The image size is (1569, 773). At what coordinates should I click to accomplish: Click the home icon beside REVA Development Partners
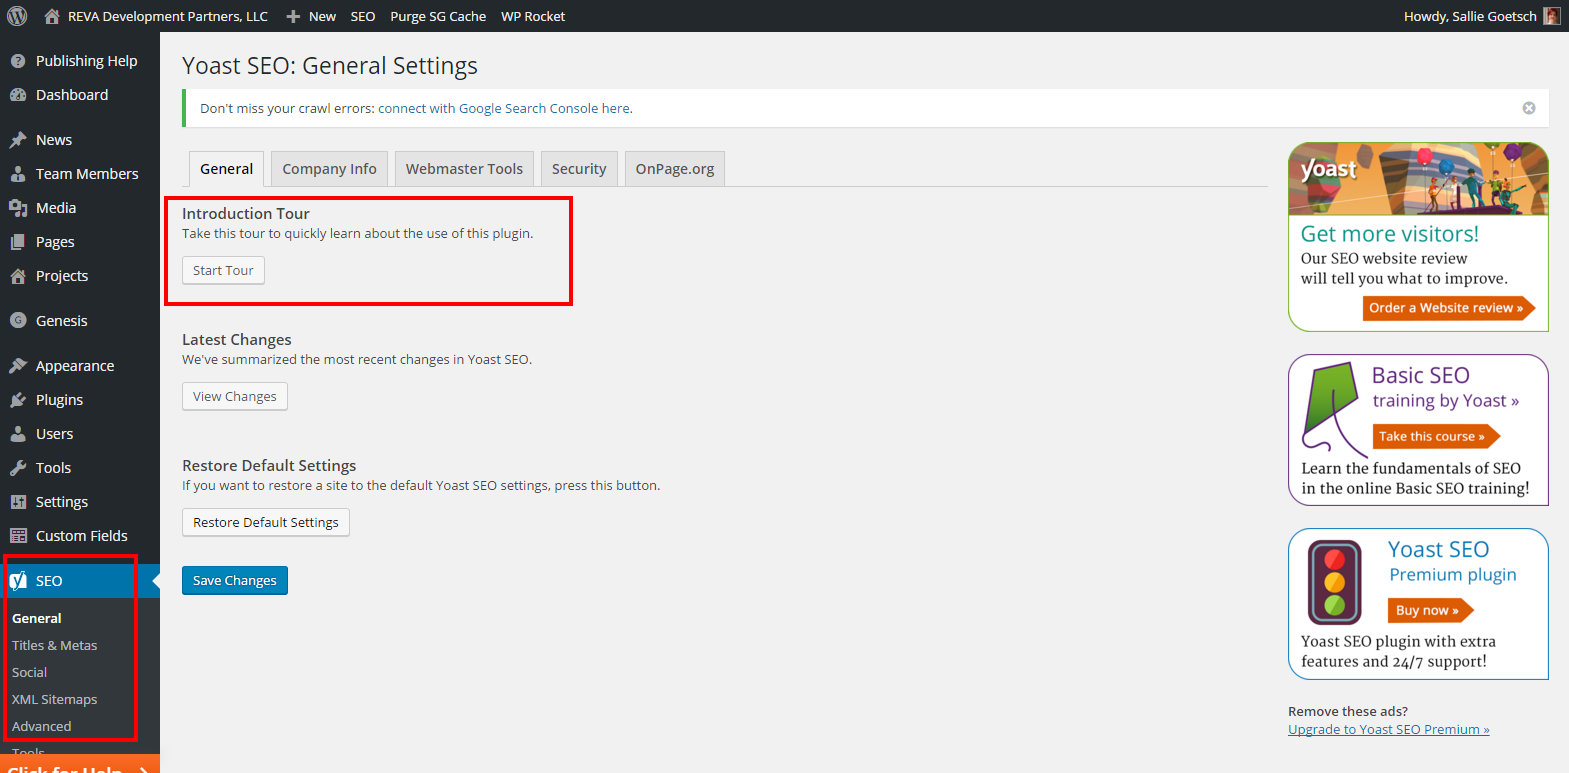[52, 16]
